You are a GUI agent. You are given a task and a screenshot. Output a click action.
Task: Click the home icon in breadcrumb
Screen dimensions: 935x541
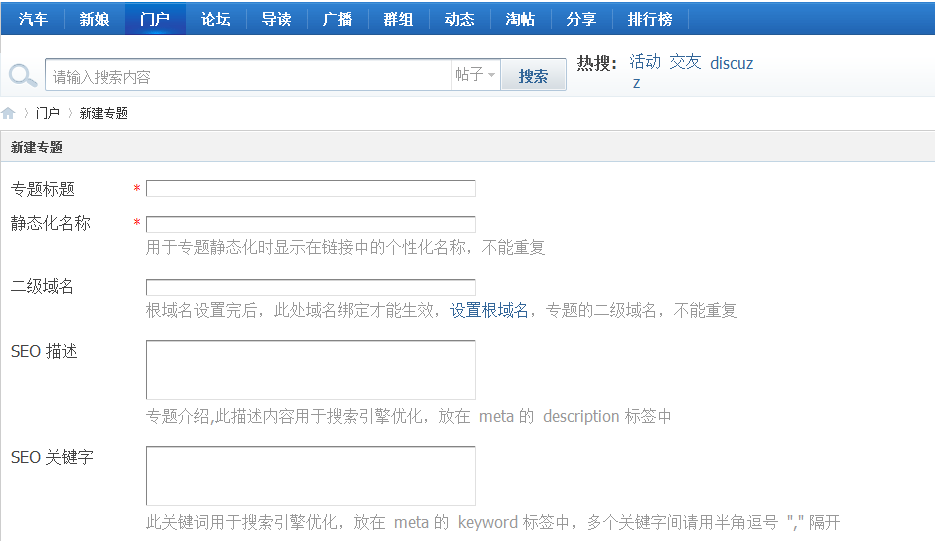(x=9, y=113)
